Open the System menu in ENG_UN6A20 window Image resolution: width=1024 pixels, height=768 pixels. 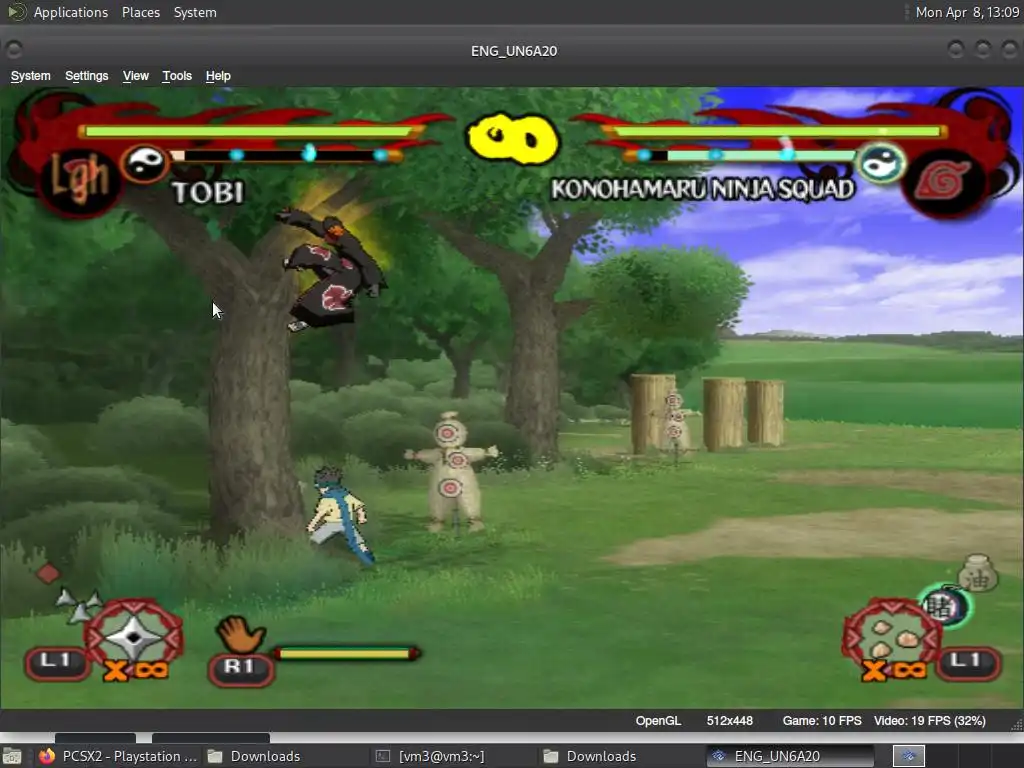click(x=30, y=76)
